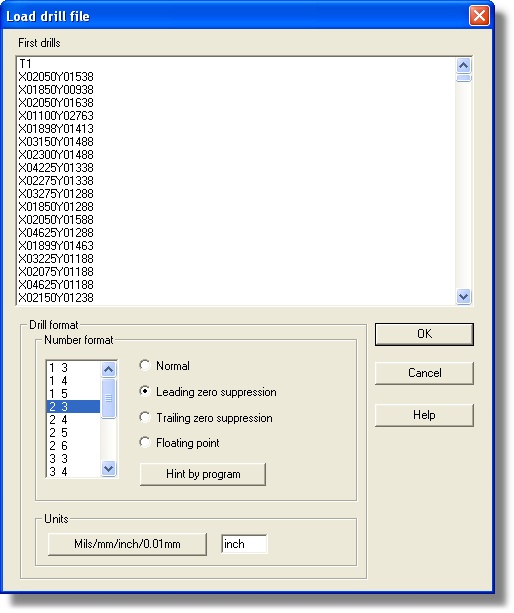
Task: Choose the 3 3 number format entry
Action: (x=73, y=459)
